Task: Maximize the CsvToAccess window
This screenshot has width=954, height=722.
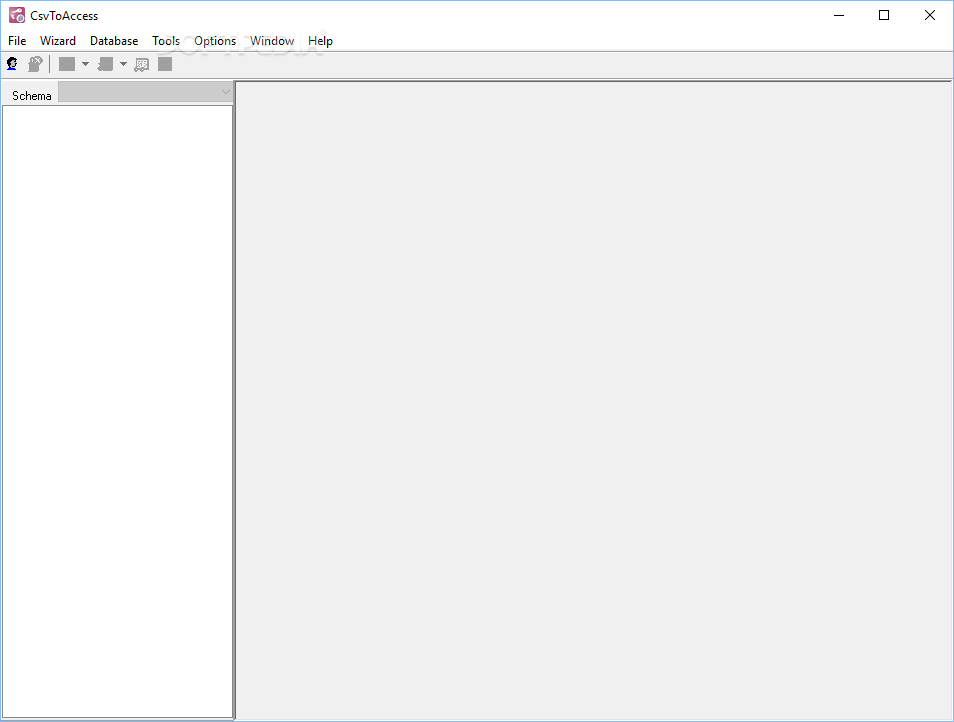Action: [x=884, y=15]
